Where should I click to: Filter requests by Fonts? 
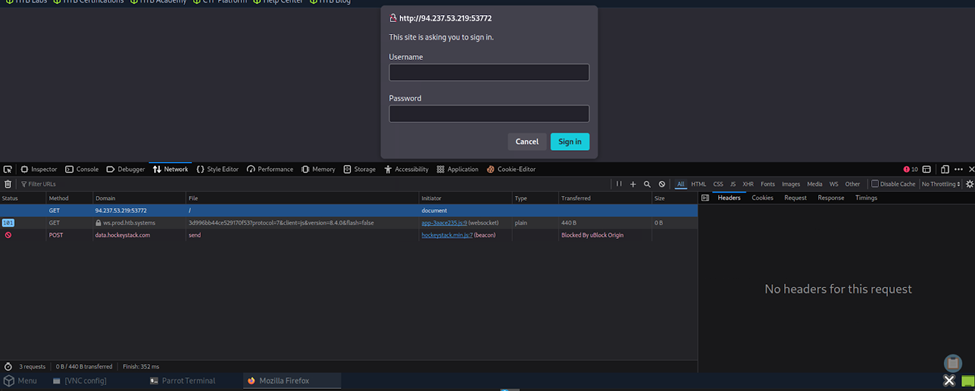[767, 184]
